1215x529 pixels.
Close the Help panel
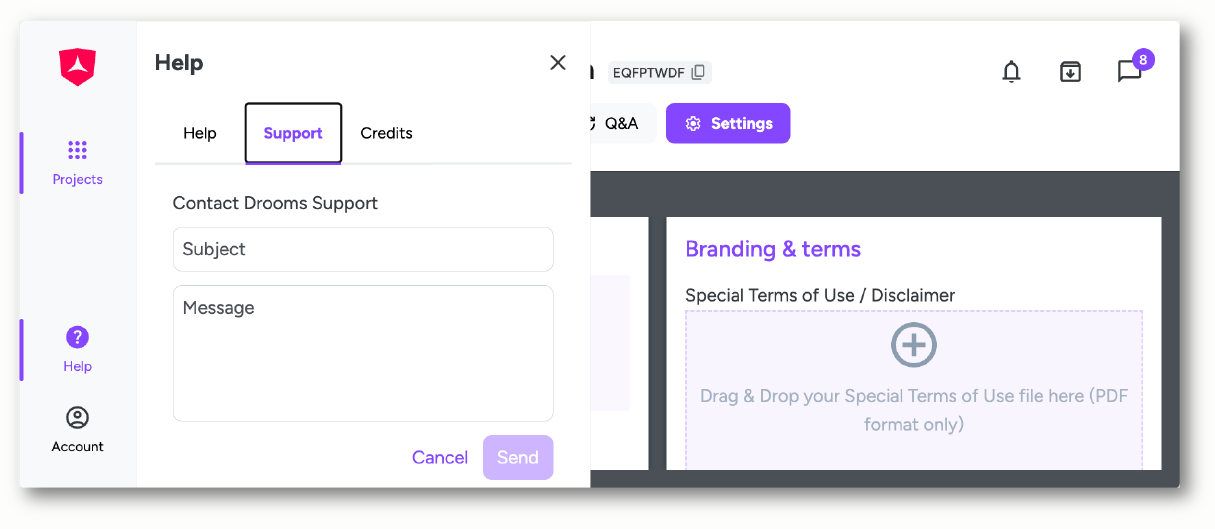(x=558, y=63)
